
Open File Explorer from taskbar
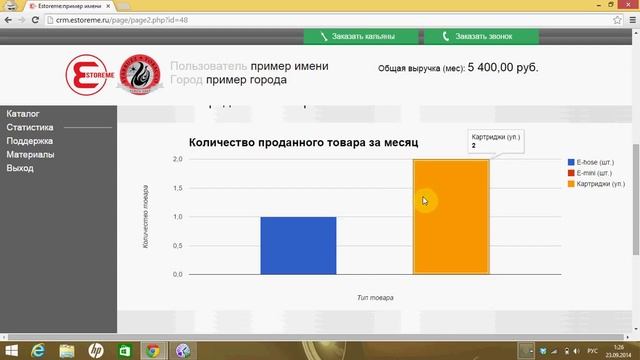coord(67,351)
